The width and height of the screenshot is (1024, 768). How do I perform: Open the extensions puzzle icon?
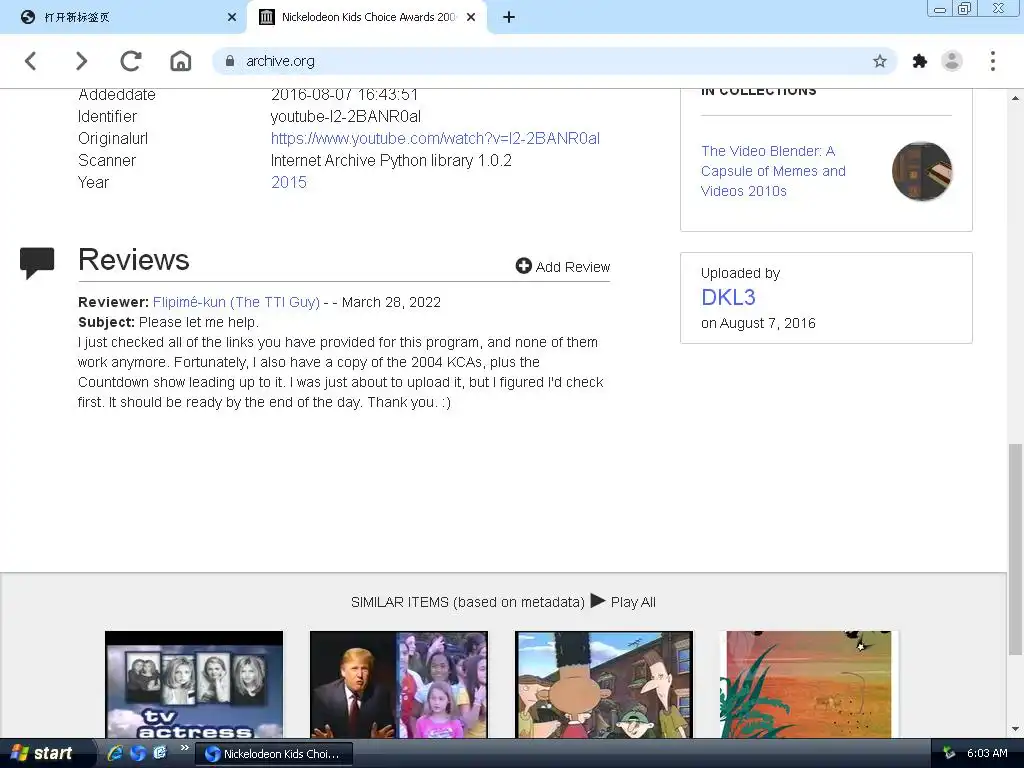[x=920, y=61]
